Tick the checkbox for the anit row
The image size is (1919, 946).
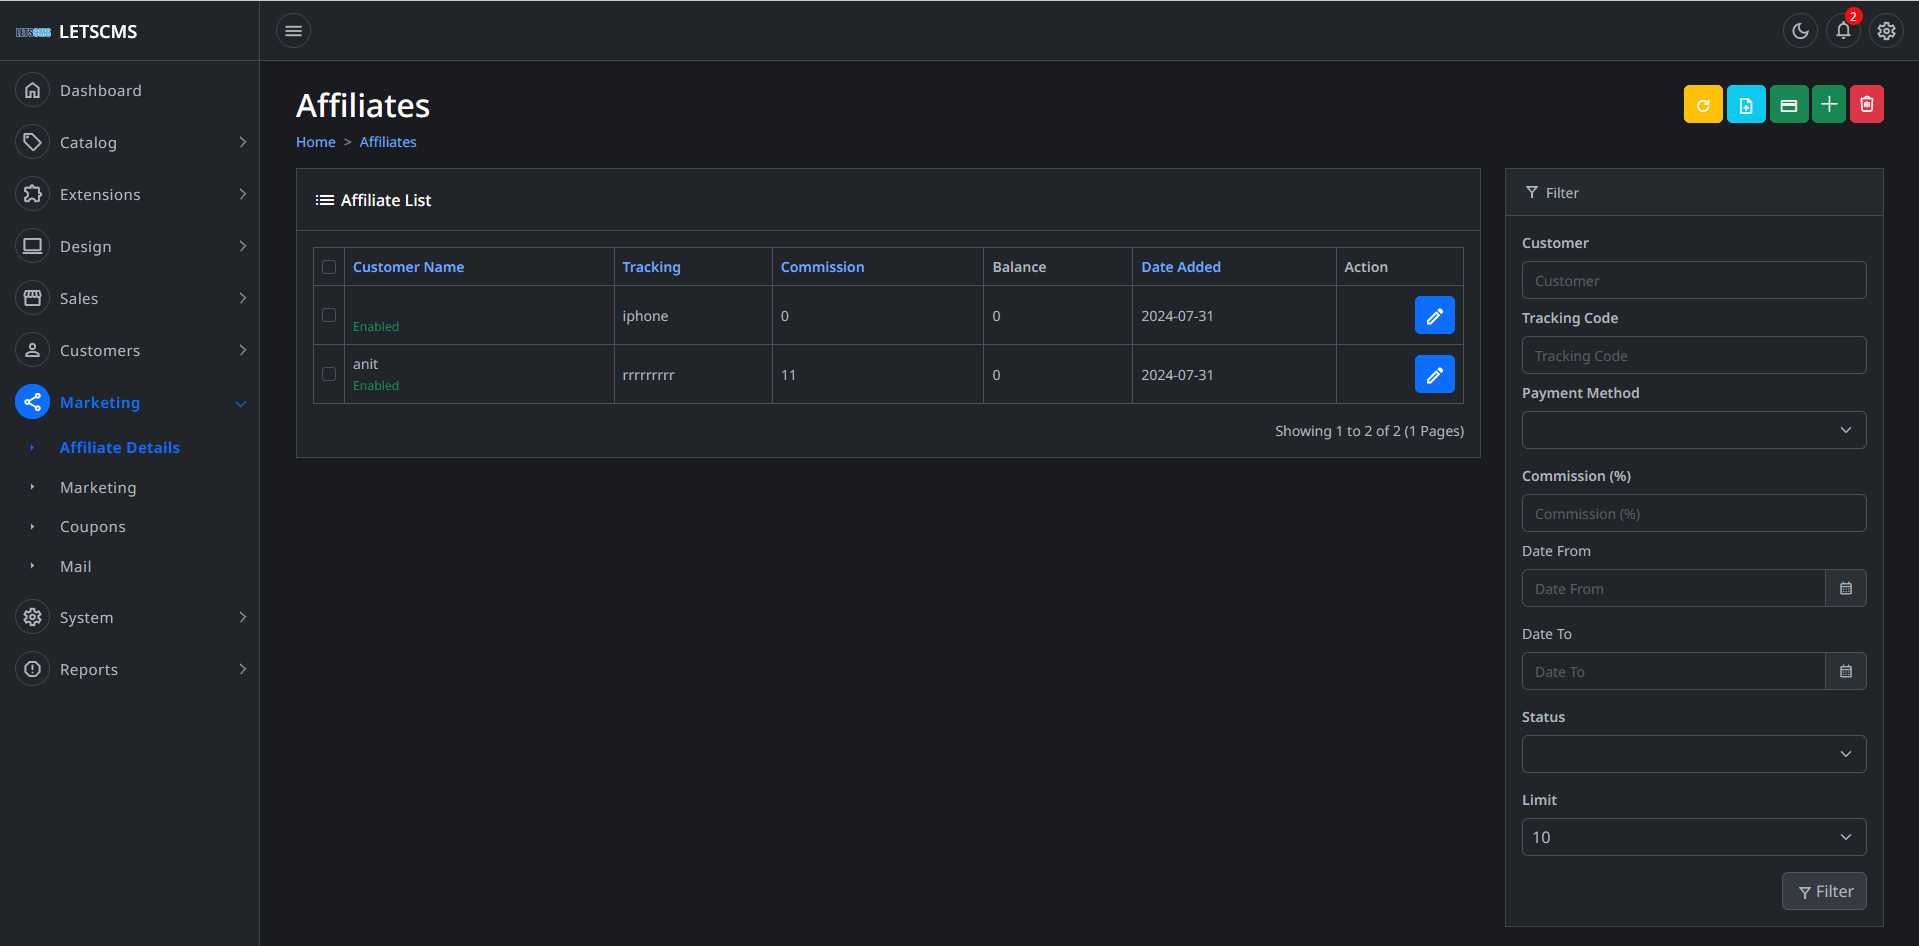point(329,374)
